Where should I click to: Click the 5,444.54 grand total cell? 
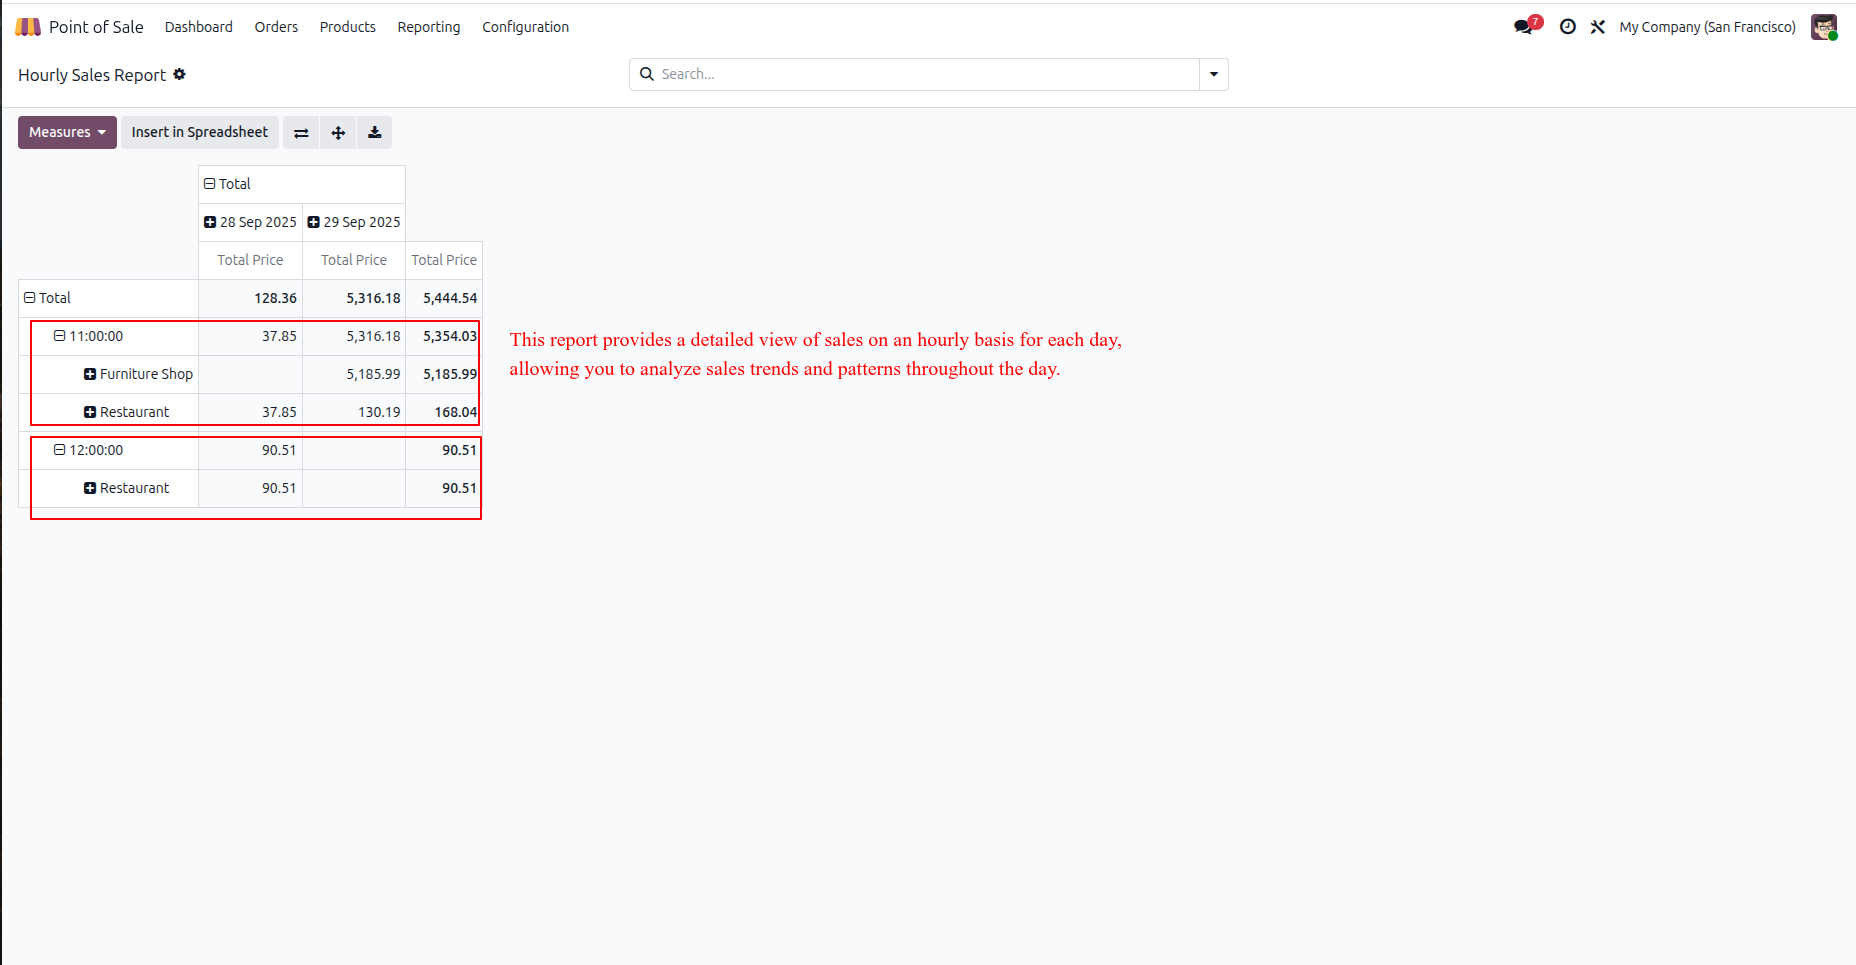pos(444,298)
